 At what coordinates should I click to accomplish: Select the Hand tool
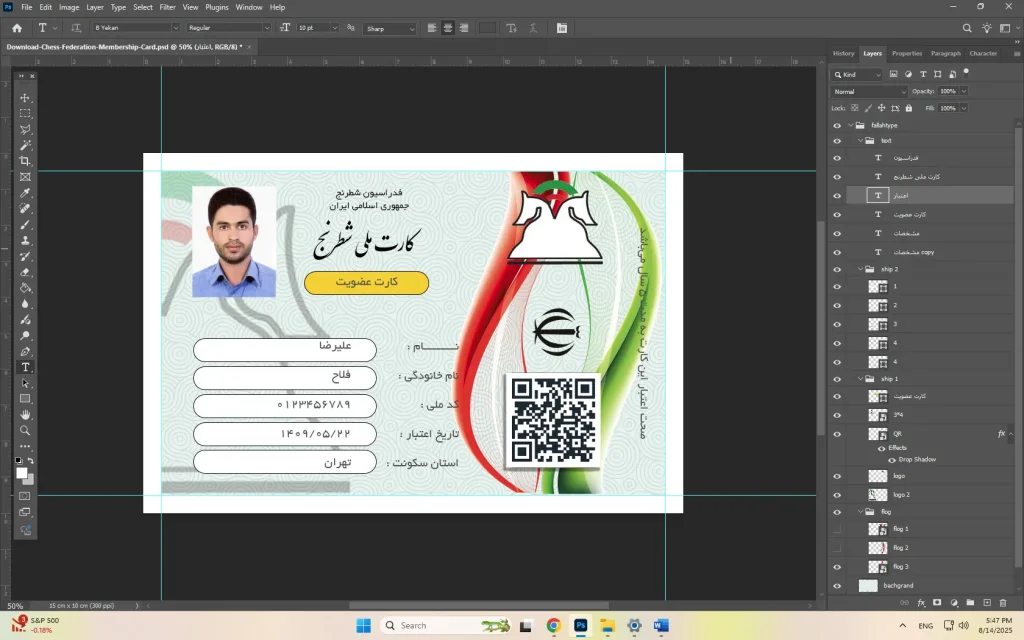[x=25, y=415]
